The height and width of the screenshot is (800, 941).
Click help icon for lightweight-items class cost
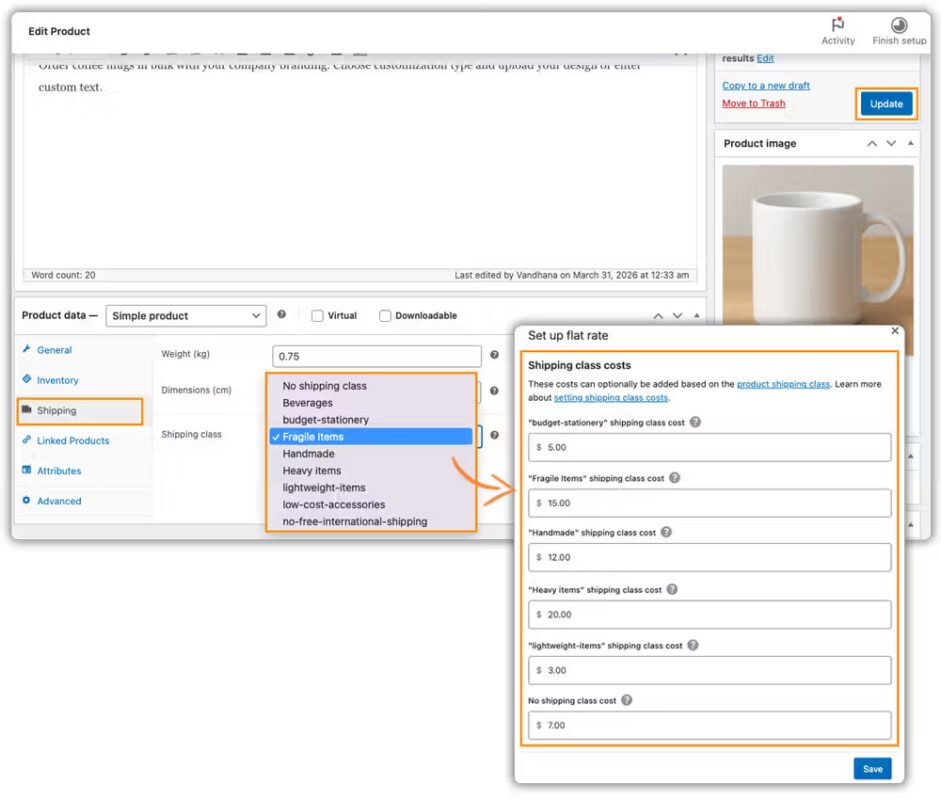tap(693, 645)
